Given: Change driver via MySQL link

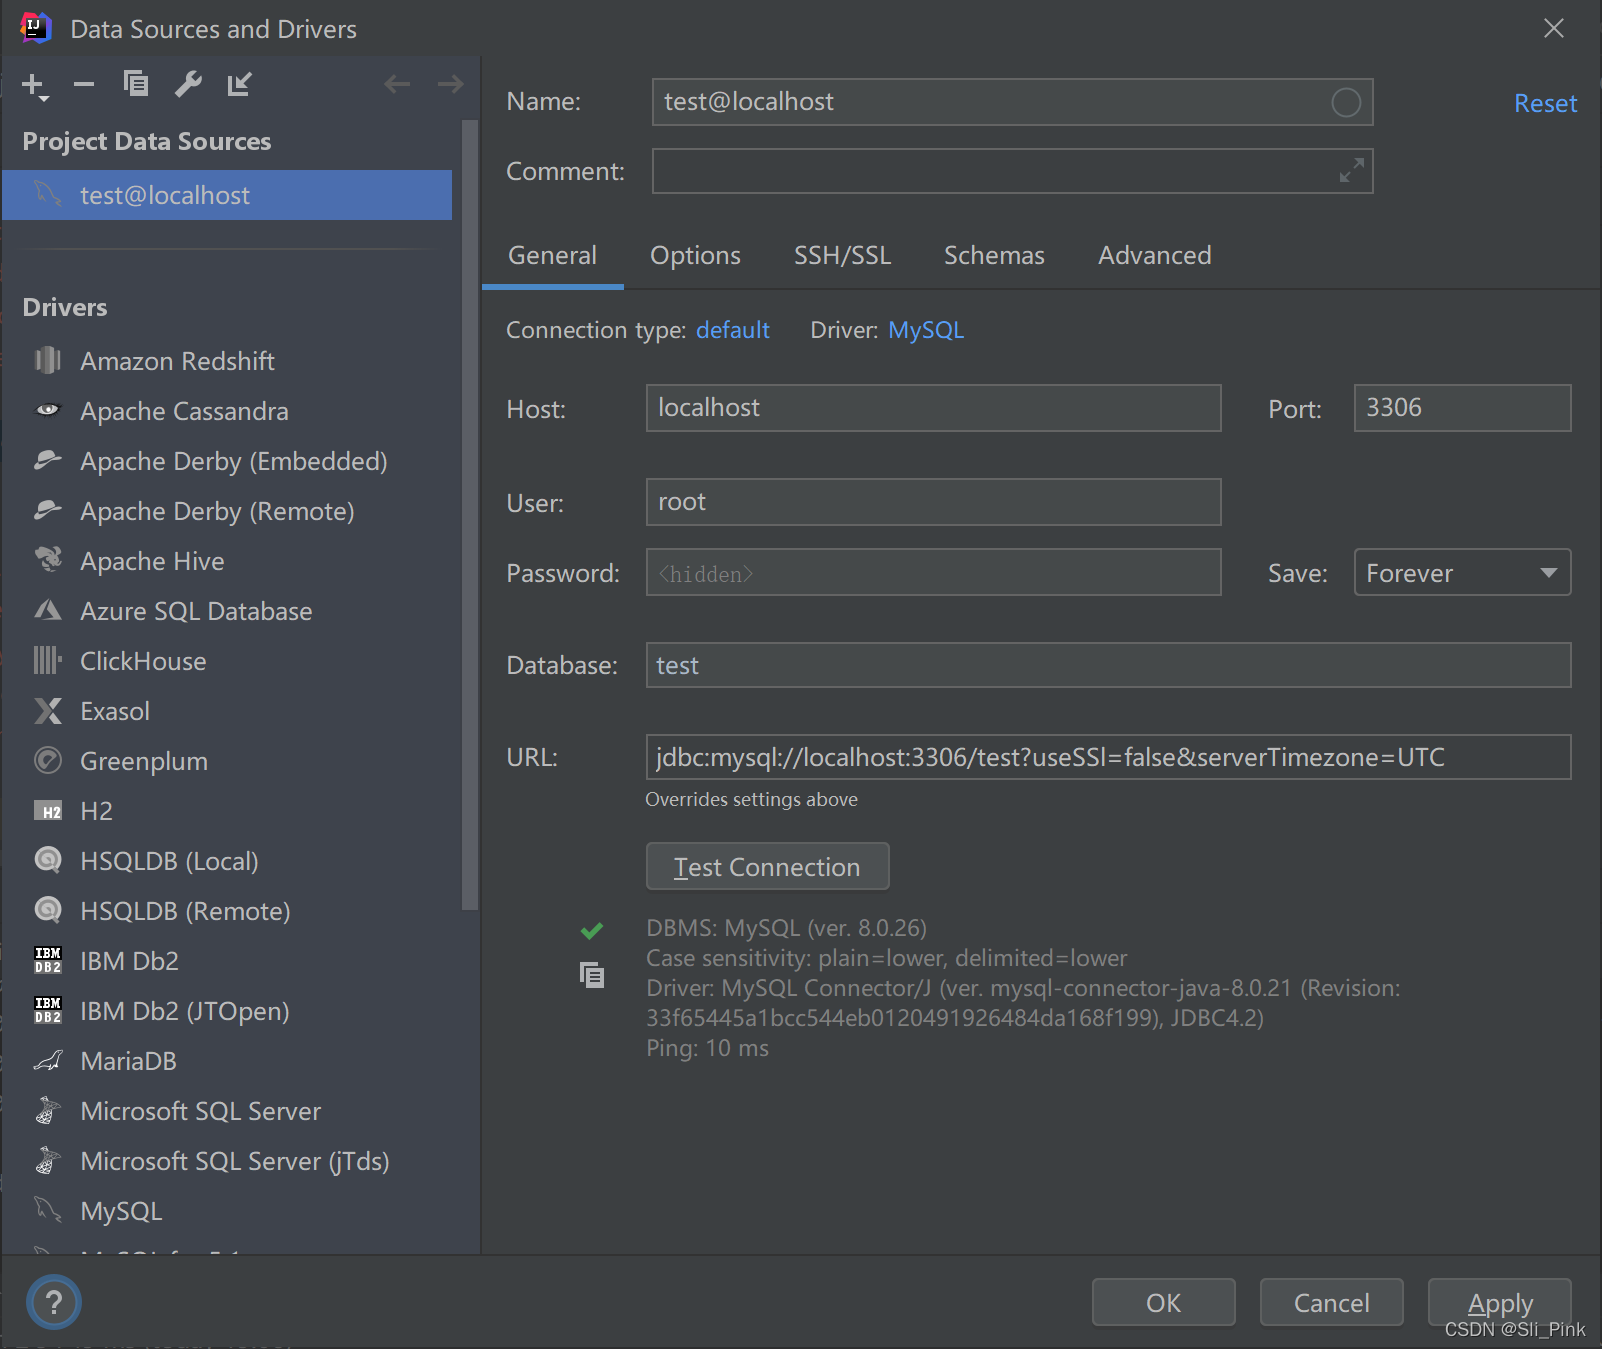Looking at the screenshot, I should (926, 330).
